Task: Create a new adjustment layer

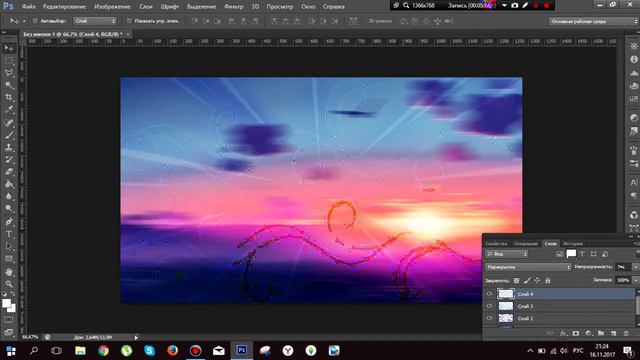Action: click(588, 333)
